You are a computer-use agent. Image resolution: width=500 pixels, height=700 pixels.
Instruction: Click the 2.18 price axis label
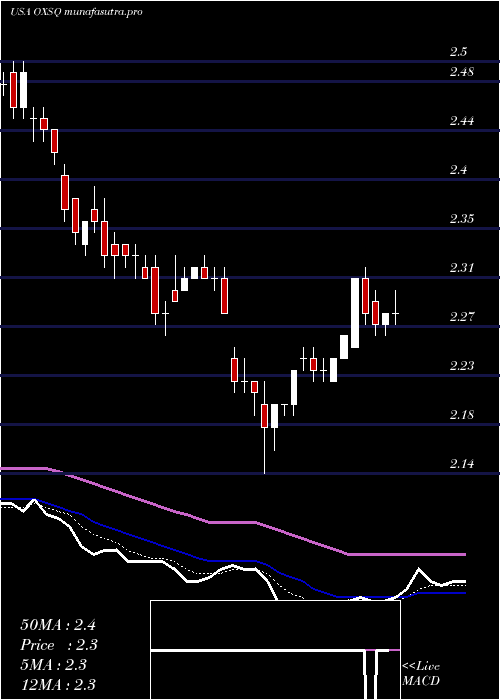462,415
